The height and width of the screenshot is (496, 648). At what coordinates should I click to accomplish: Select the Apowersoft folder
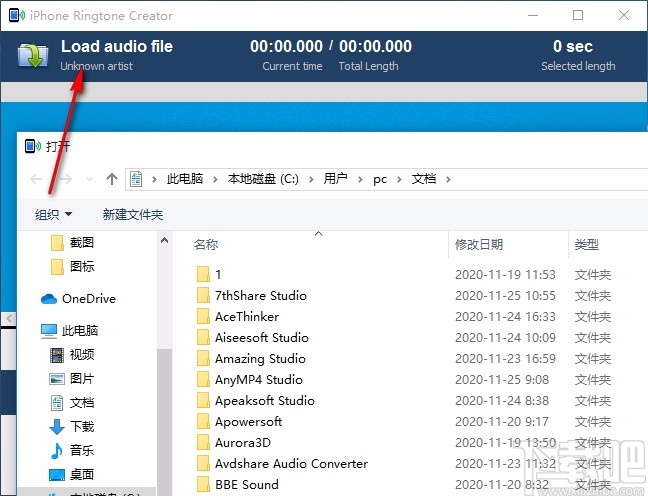pos(239,422)
